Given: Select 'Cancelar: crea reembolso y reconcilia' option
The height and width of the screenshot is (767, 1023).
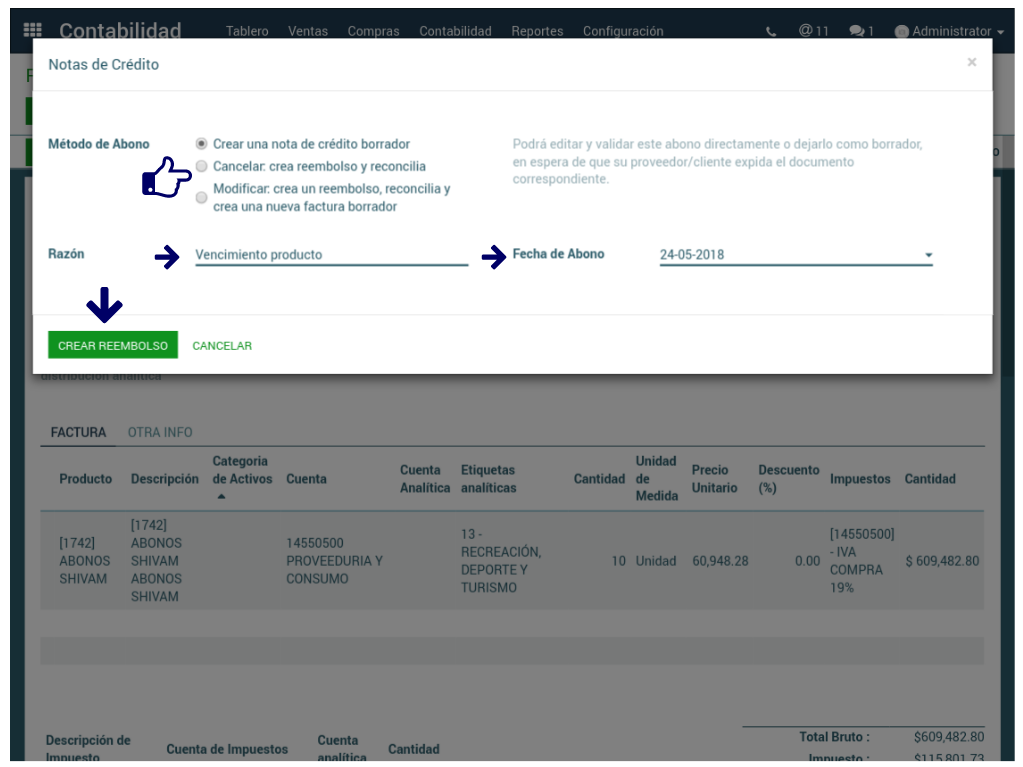Looking at the screenshot, I should click(x=202, y=166).
